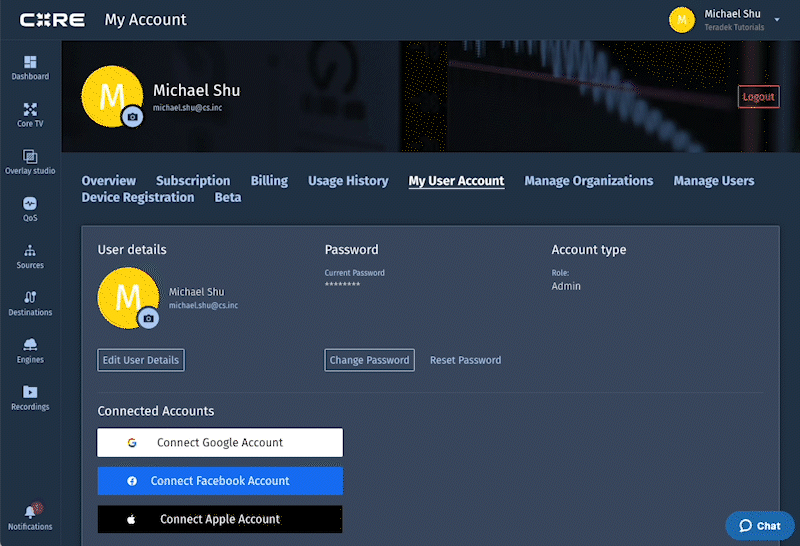Image resolution: width=800 pixels, height=546 pixels.
Task: Open the Chat widget
Action: (759, 525)
